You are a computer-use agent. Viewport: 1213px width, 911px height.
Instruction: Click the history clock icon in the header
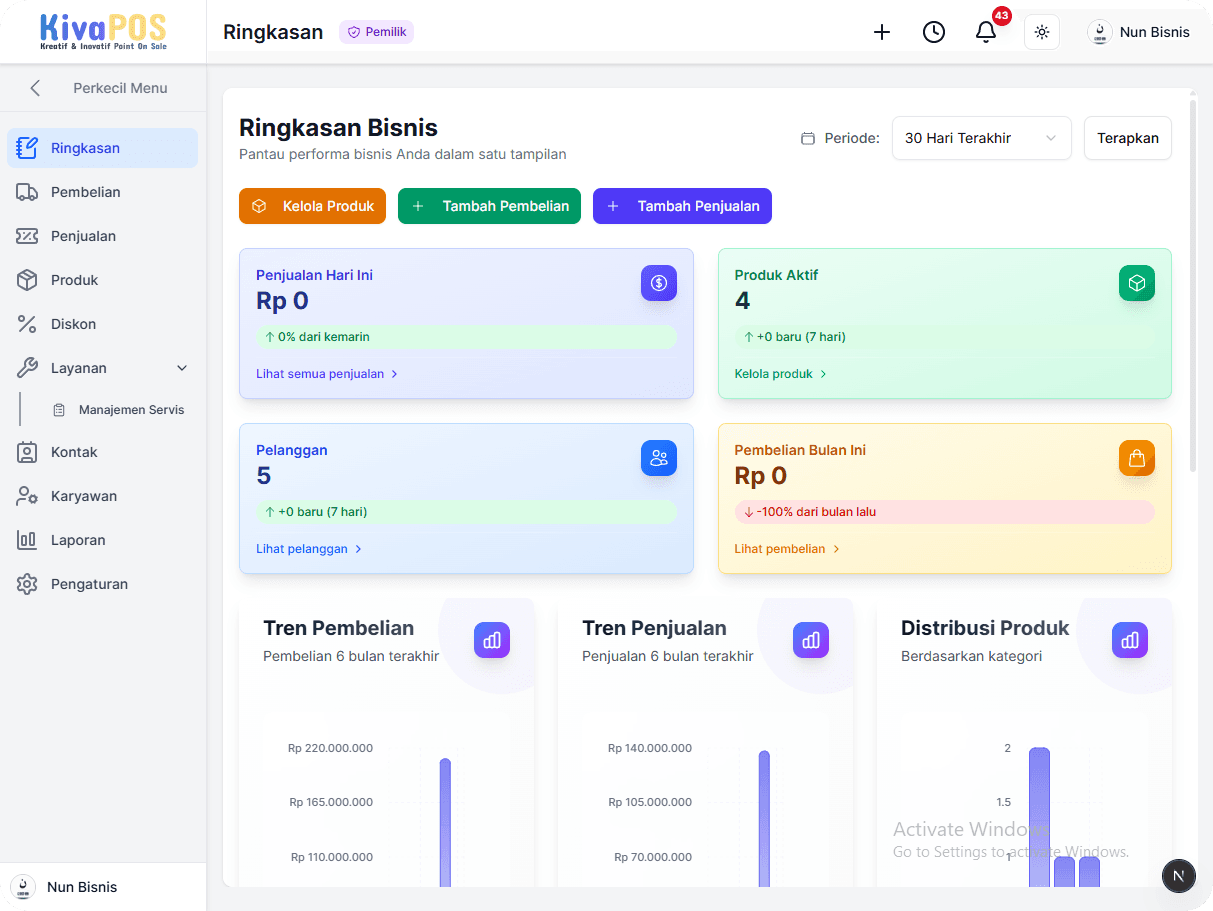pyautogui.click(x=934, y=31)
